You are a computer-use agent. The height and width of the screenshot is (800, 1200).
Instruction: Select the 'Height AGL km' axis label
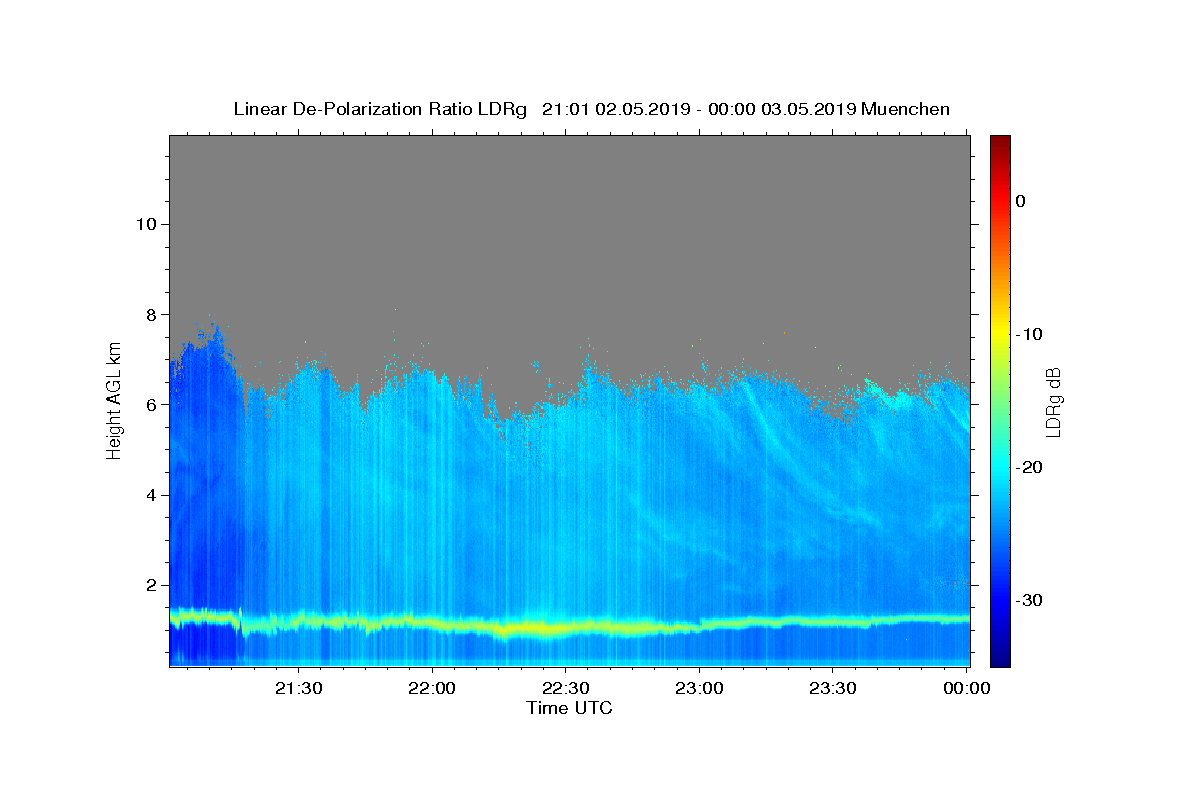[114, 400]
